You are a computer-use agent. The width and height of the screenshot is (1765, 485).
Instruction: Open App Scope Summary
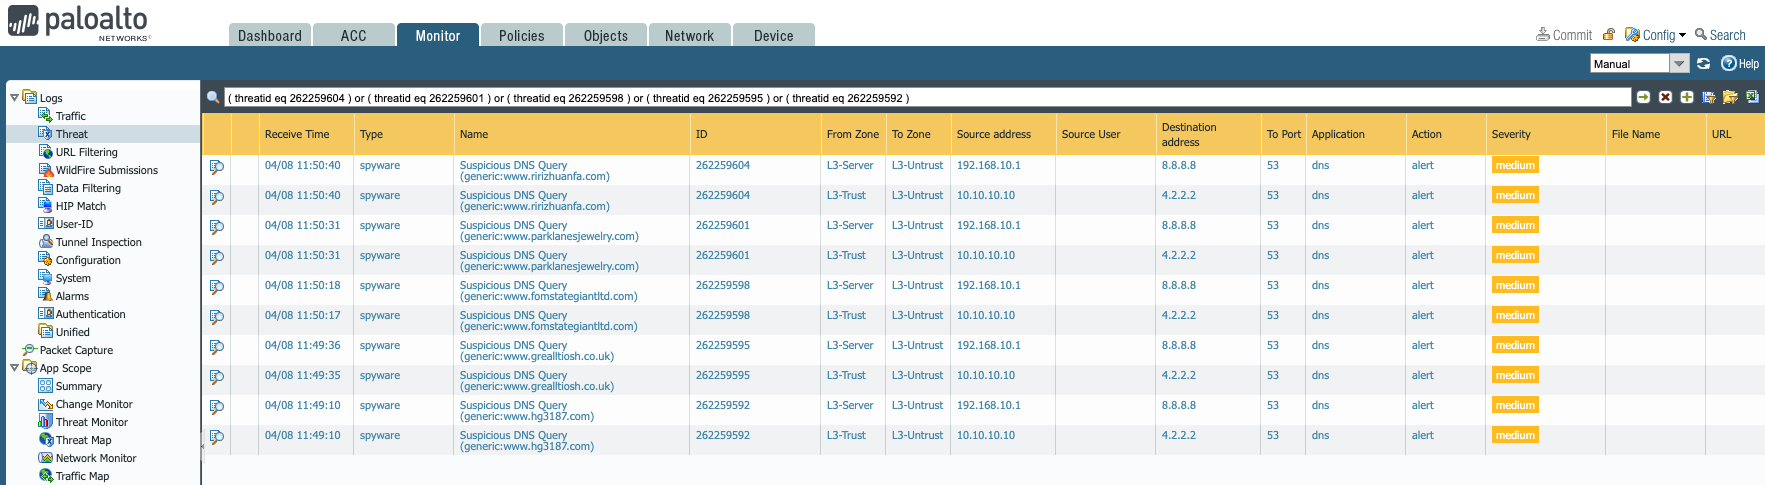pos(78,386)
